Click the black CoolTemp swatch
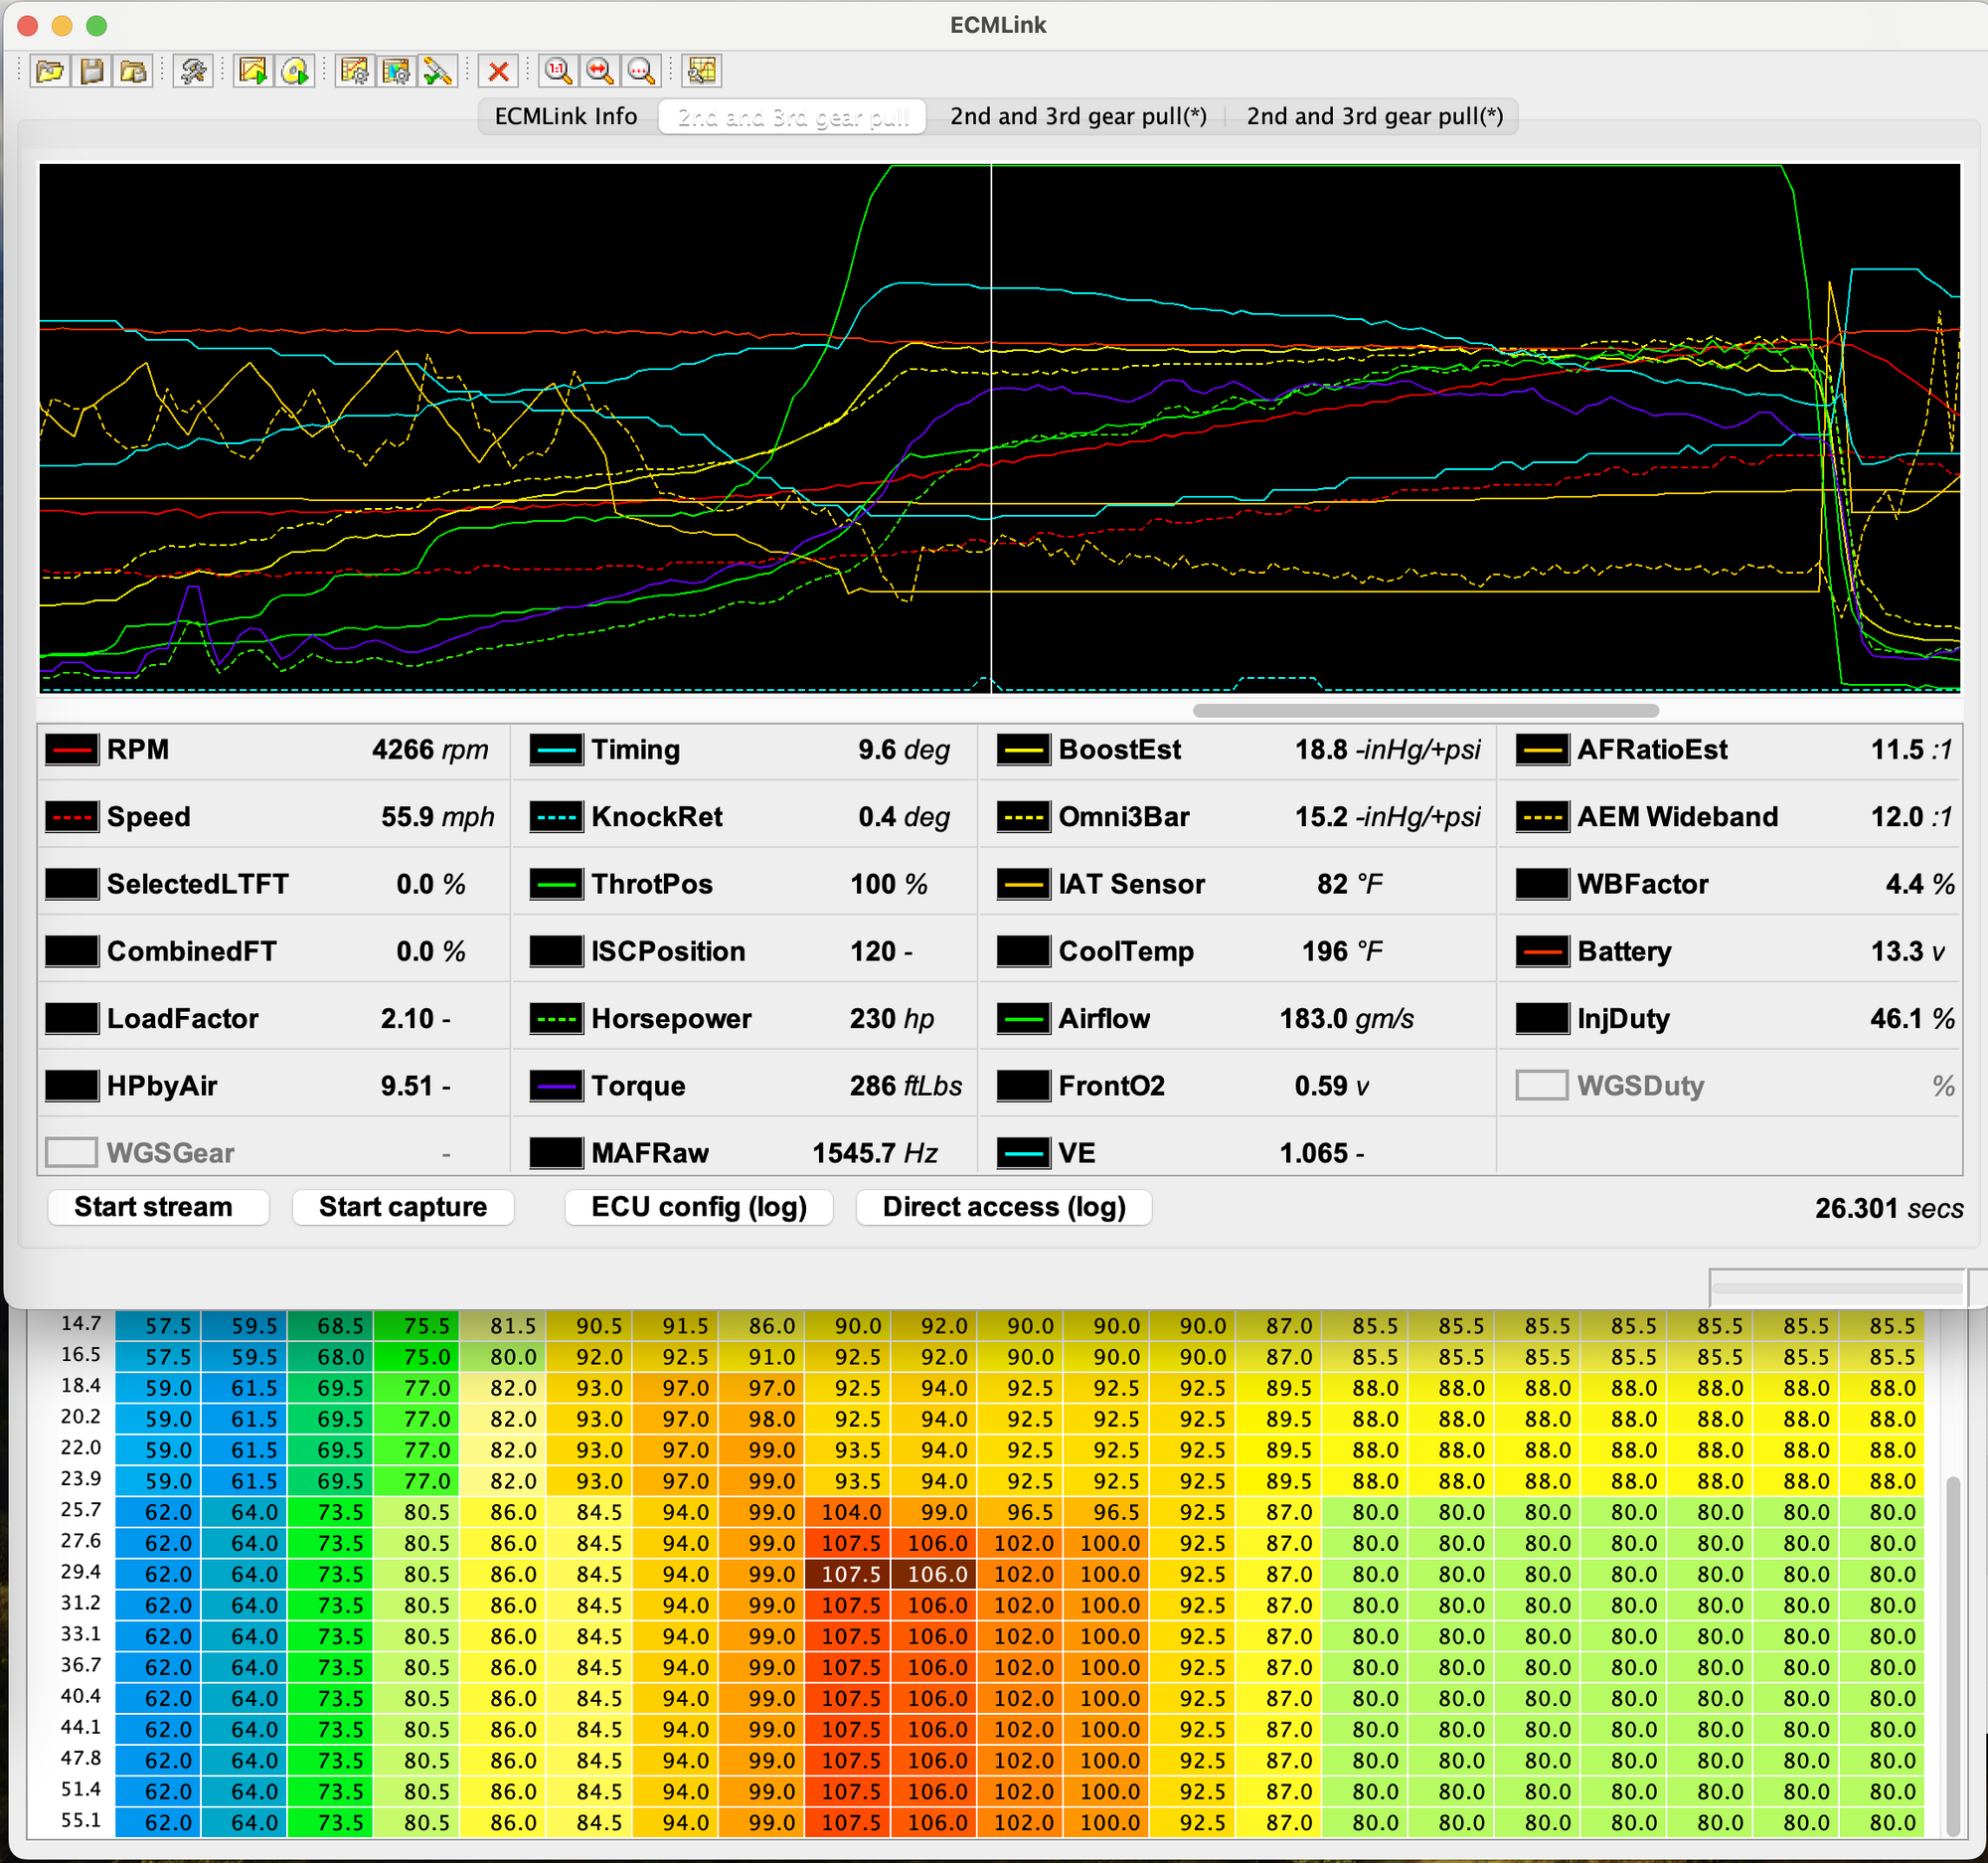Screen dimensions: 1988x1863 (x=1024, y=951)
